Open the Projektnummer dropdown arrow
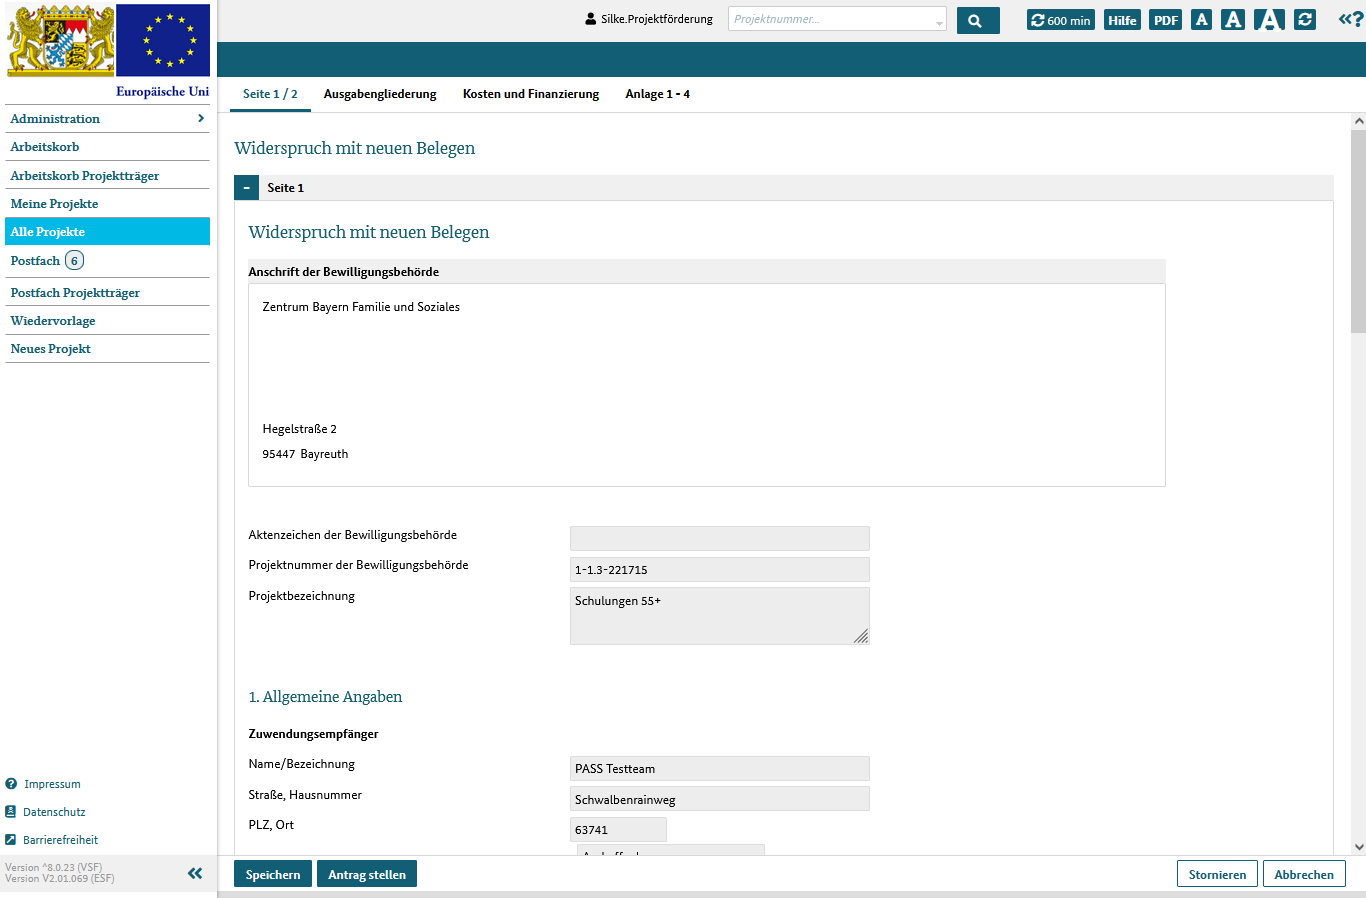Viewport: 1366px width, 898px height. click(x=939, y=22)
